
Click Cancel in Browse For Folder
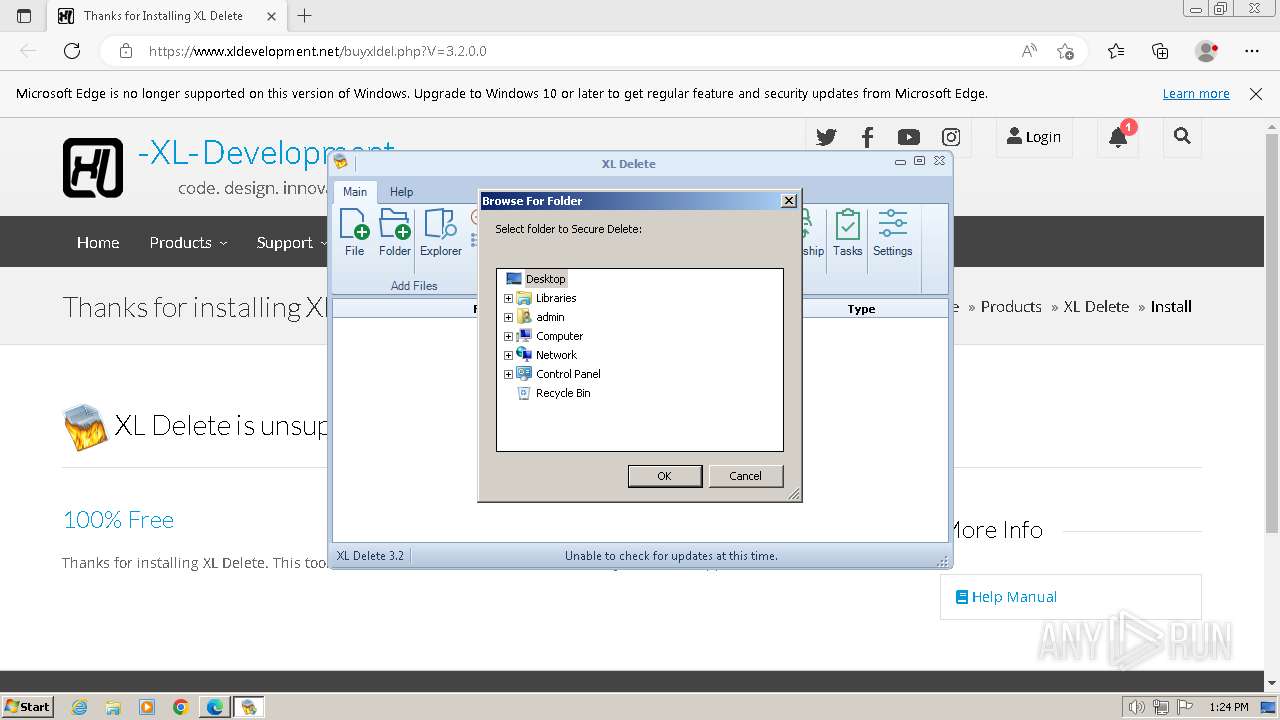pos(745,476)
